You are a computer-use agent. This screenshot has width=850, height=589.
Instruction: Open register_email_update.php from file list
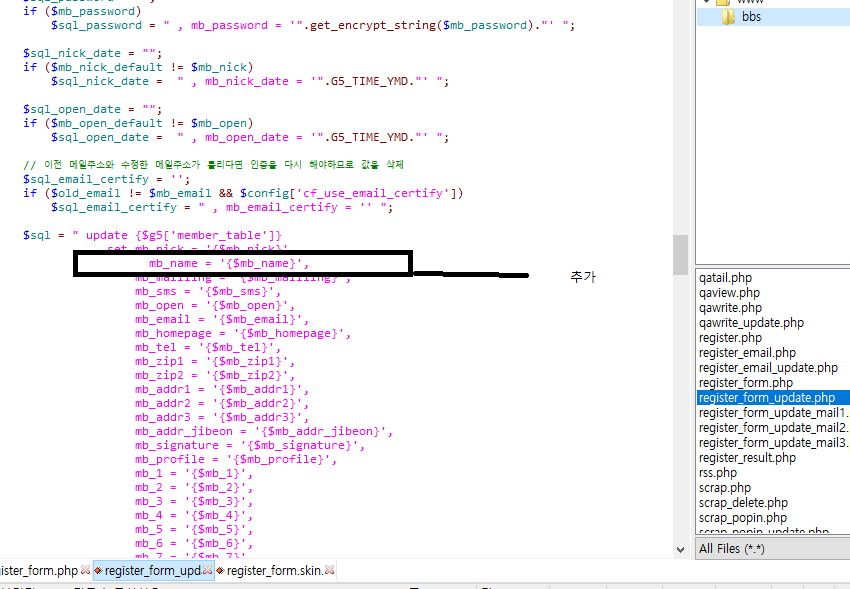[768, 367]
